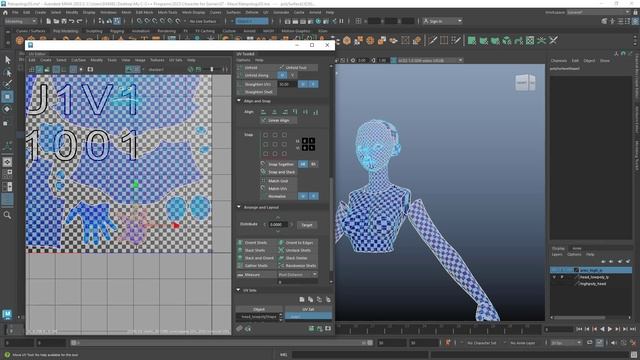Viewport: 640px width, 360px height.
Task: Click the Target button beside Distribute
Action: [307, 225]
